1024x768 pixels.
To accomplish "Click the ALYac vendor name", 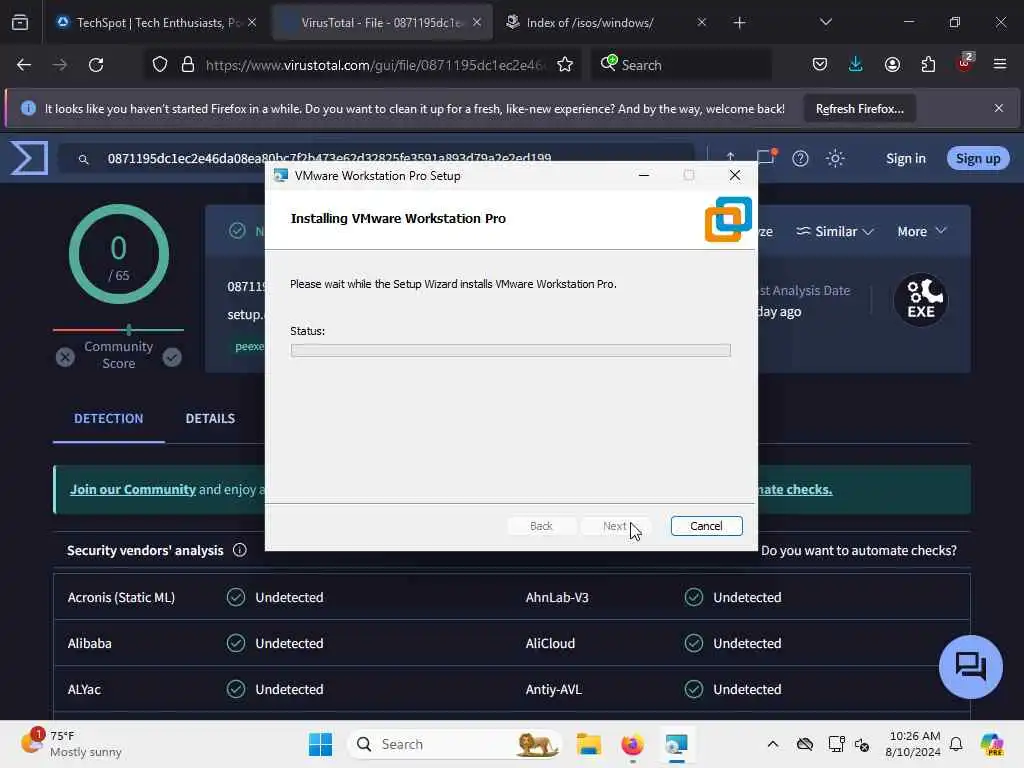I will (84, 690).
